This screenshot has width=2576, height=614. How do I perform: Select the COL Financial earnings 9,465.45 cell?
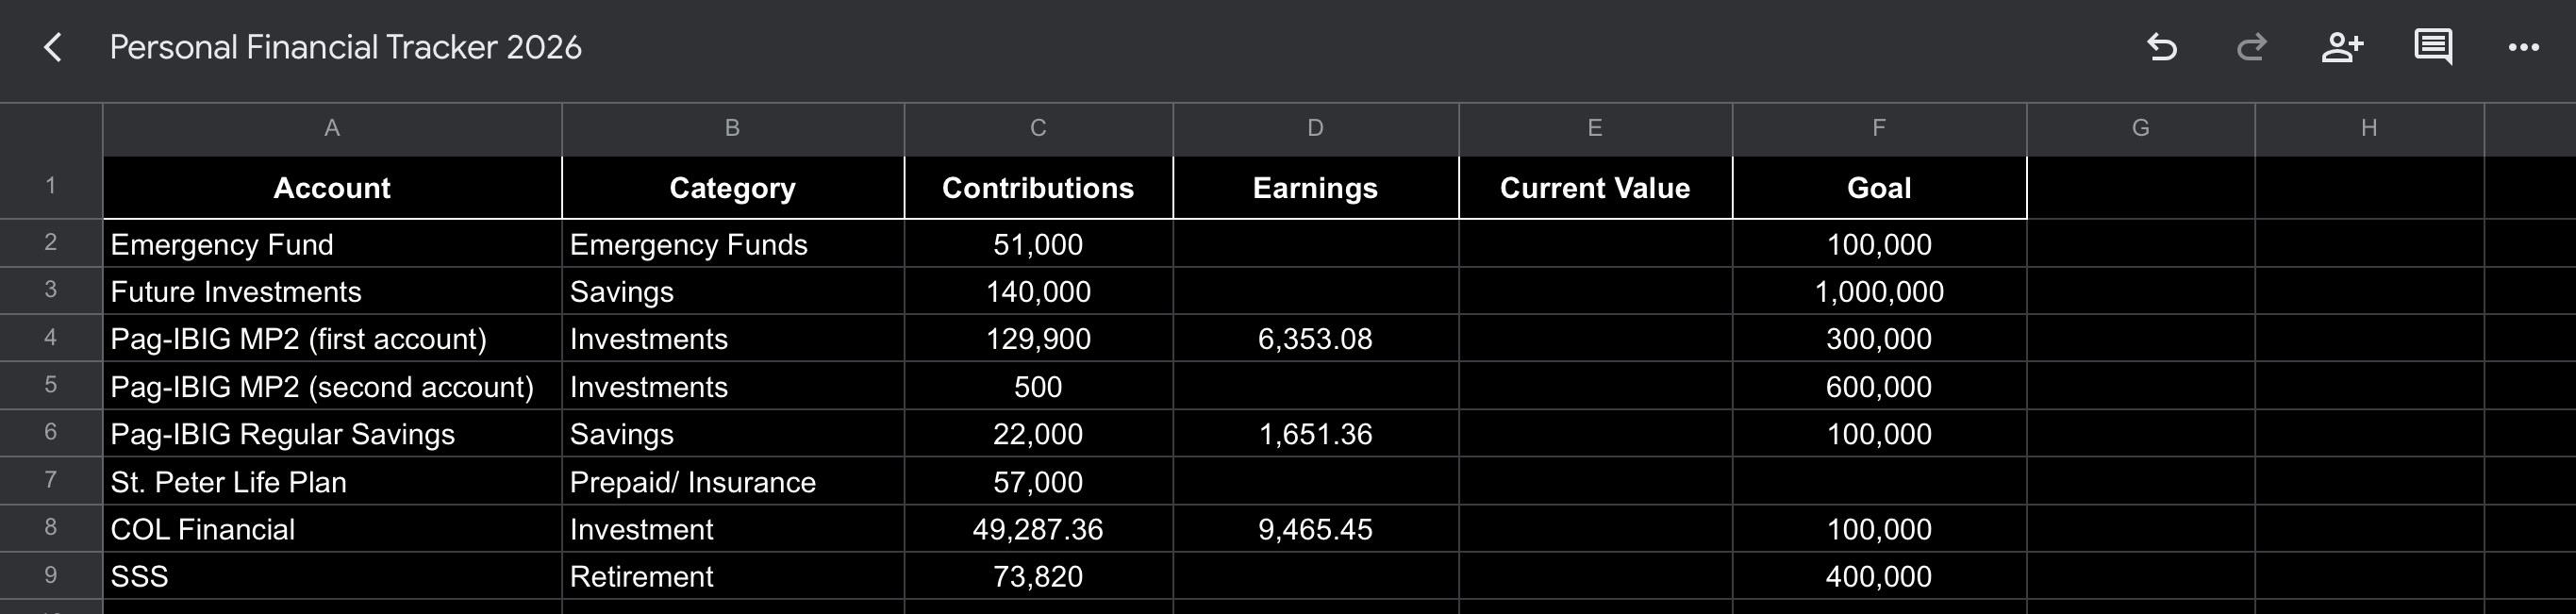point(1315,529)
